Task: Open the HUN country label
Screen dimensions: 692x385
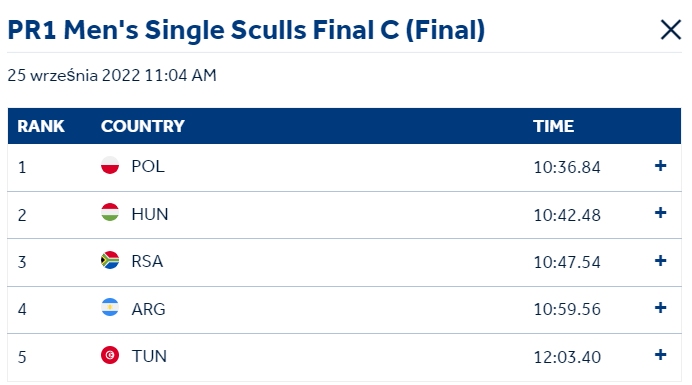Action: (150, 214)
